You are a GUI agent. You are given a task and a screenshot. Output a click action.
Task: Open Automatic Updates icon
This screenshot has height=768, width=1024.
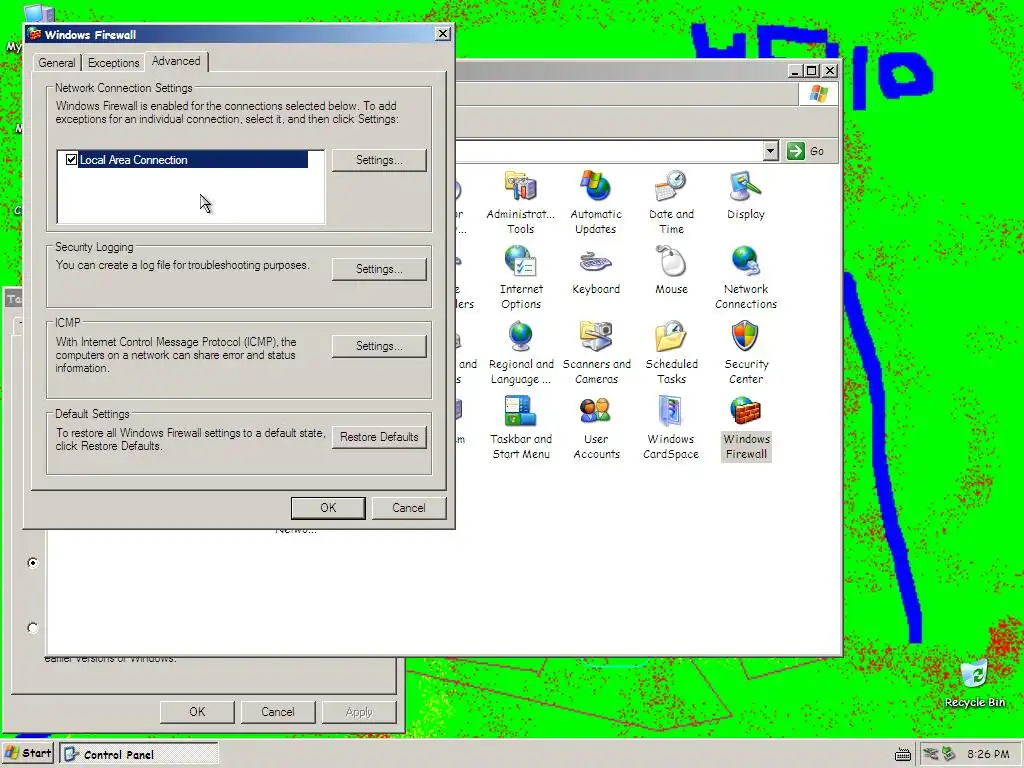click(596, 202)
